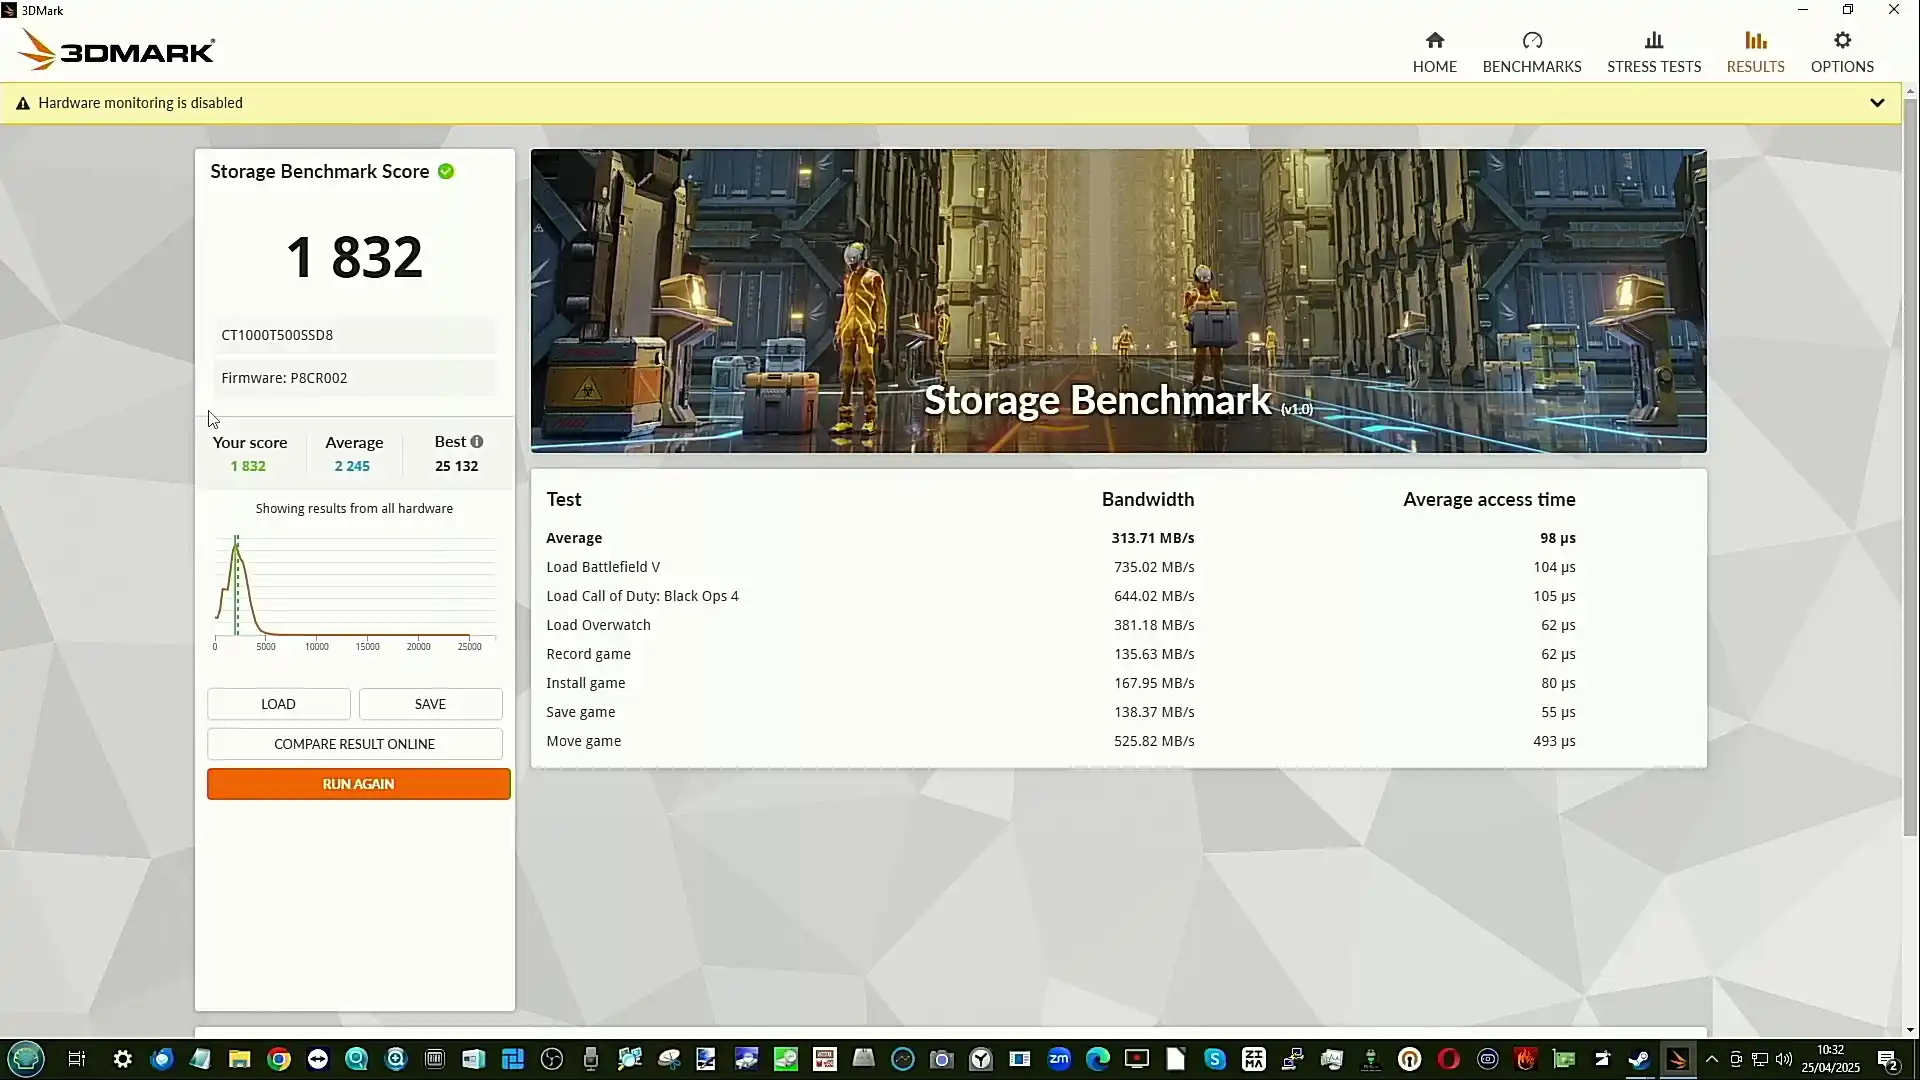The height and width of the screenshot is (1080, 1920).
Task: Click the Bandwidth column header
Action: (x=1147, y=499)
